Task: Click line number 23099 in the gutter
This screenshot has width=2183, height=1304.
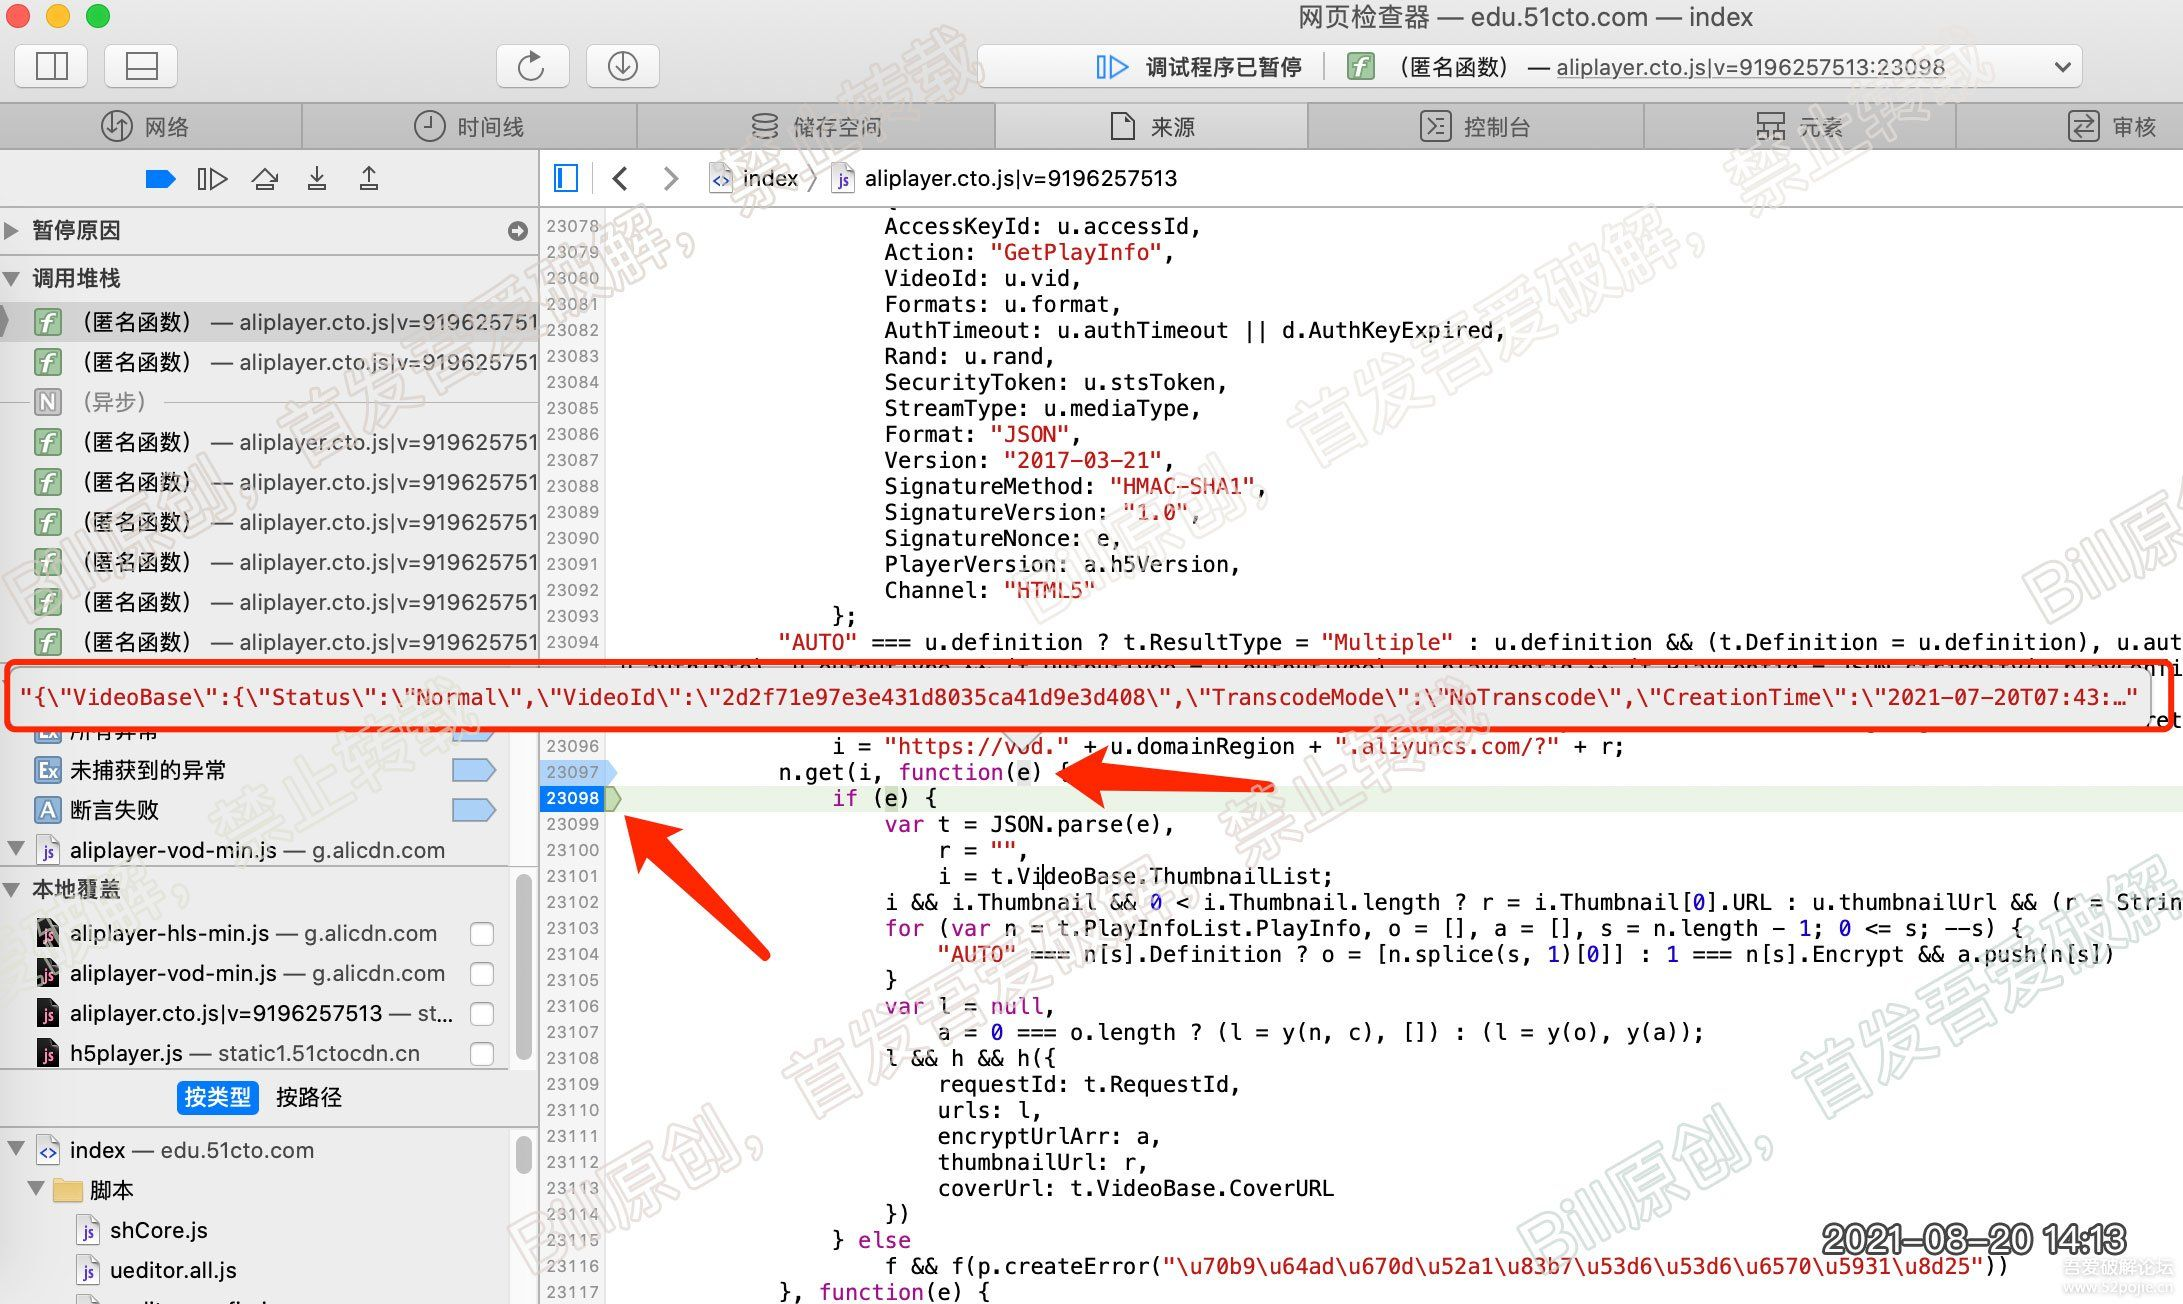Action: point(572,824)
